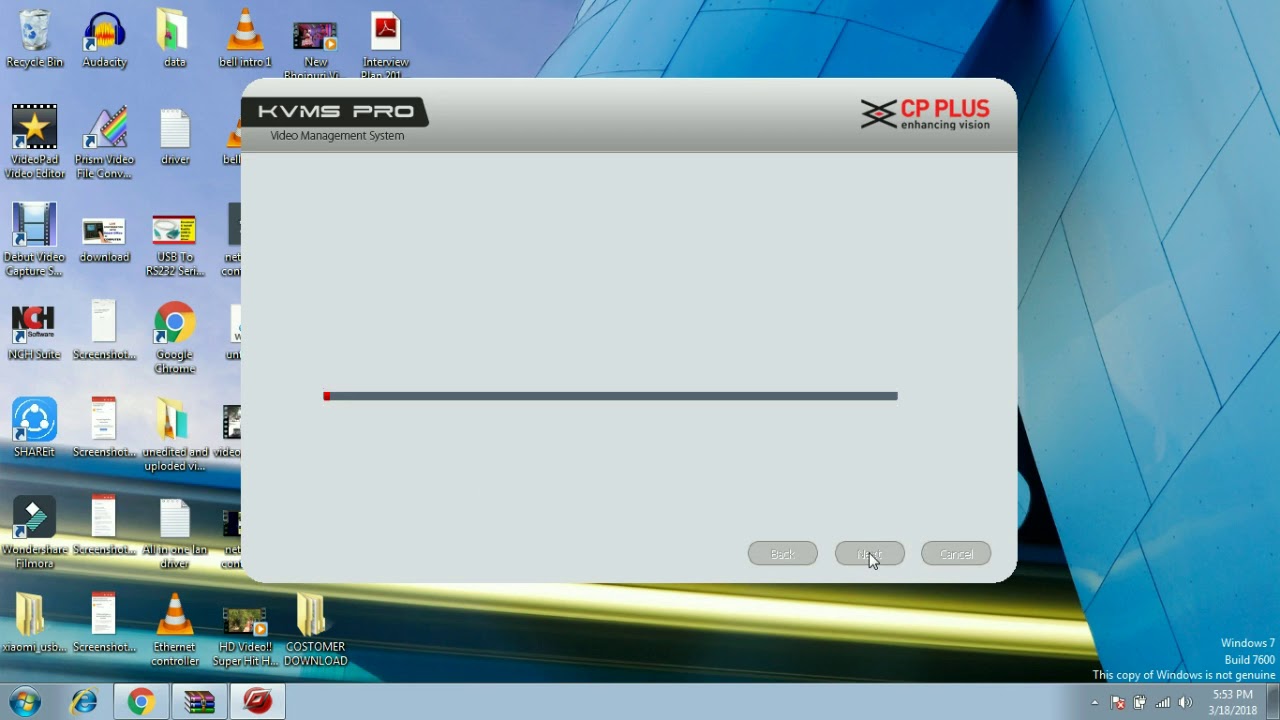Click the network signal tray icon

1163,702
